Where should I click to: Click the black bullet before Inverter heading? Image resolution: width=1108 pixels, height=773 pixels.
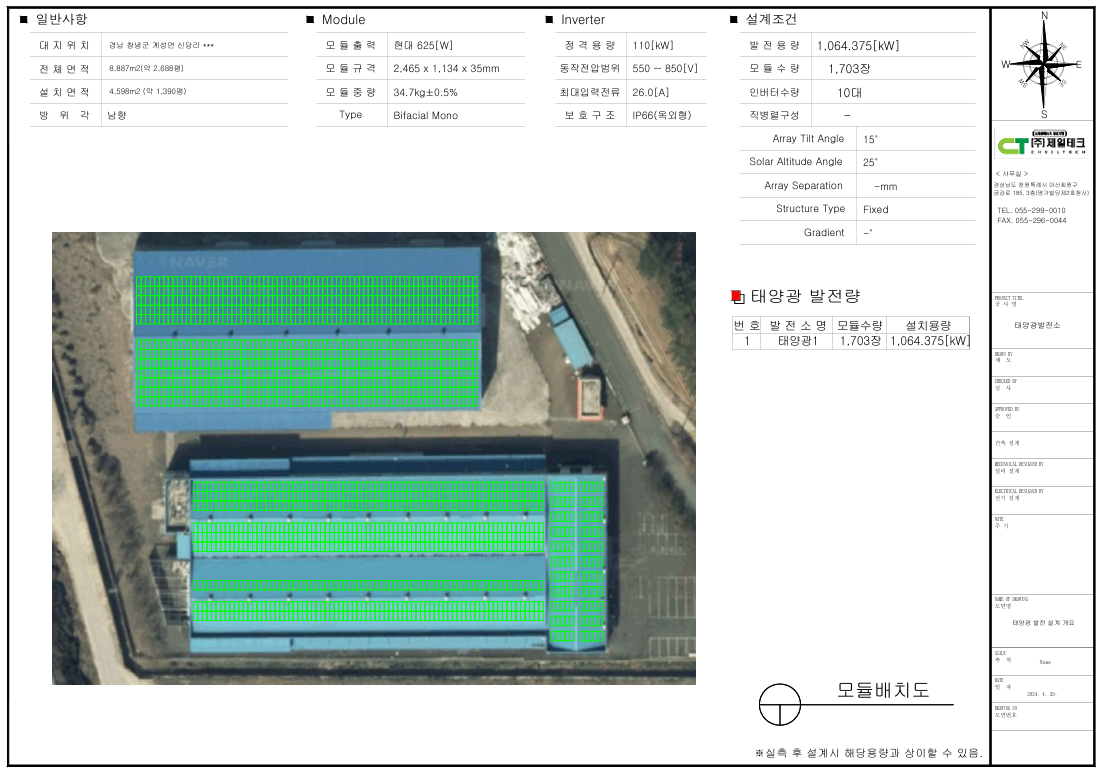pyautogui.click(x=549, y=20)
